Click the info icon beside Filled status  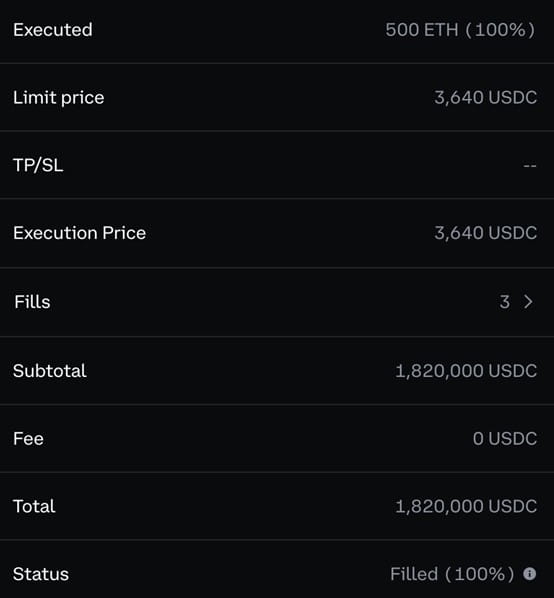click(x=530, y=574)
